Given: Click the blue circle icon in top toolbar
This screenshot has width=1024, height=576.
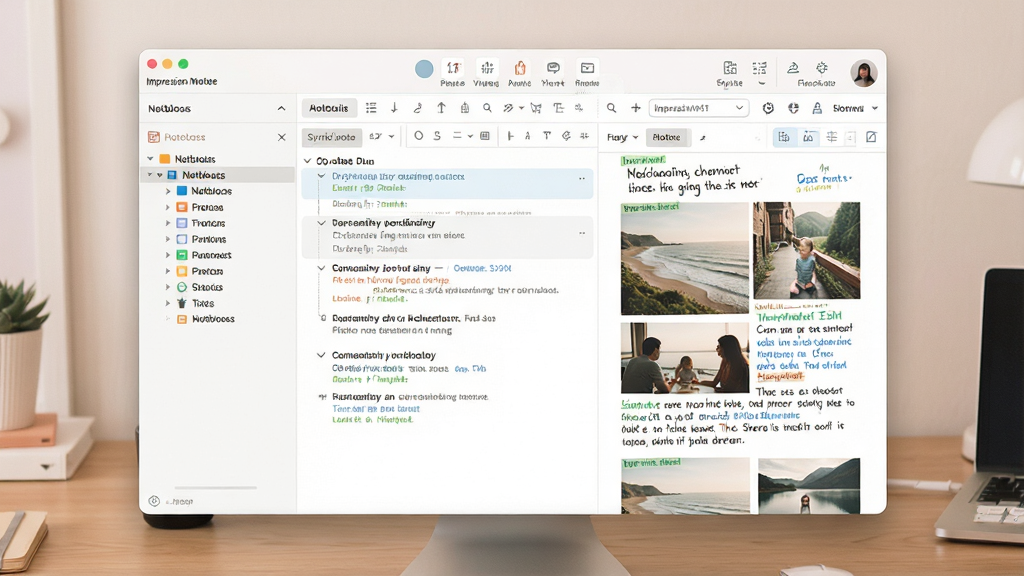Looking at the screenshot, I should pos(424,69).
